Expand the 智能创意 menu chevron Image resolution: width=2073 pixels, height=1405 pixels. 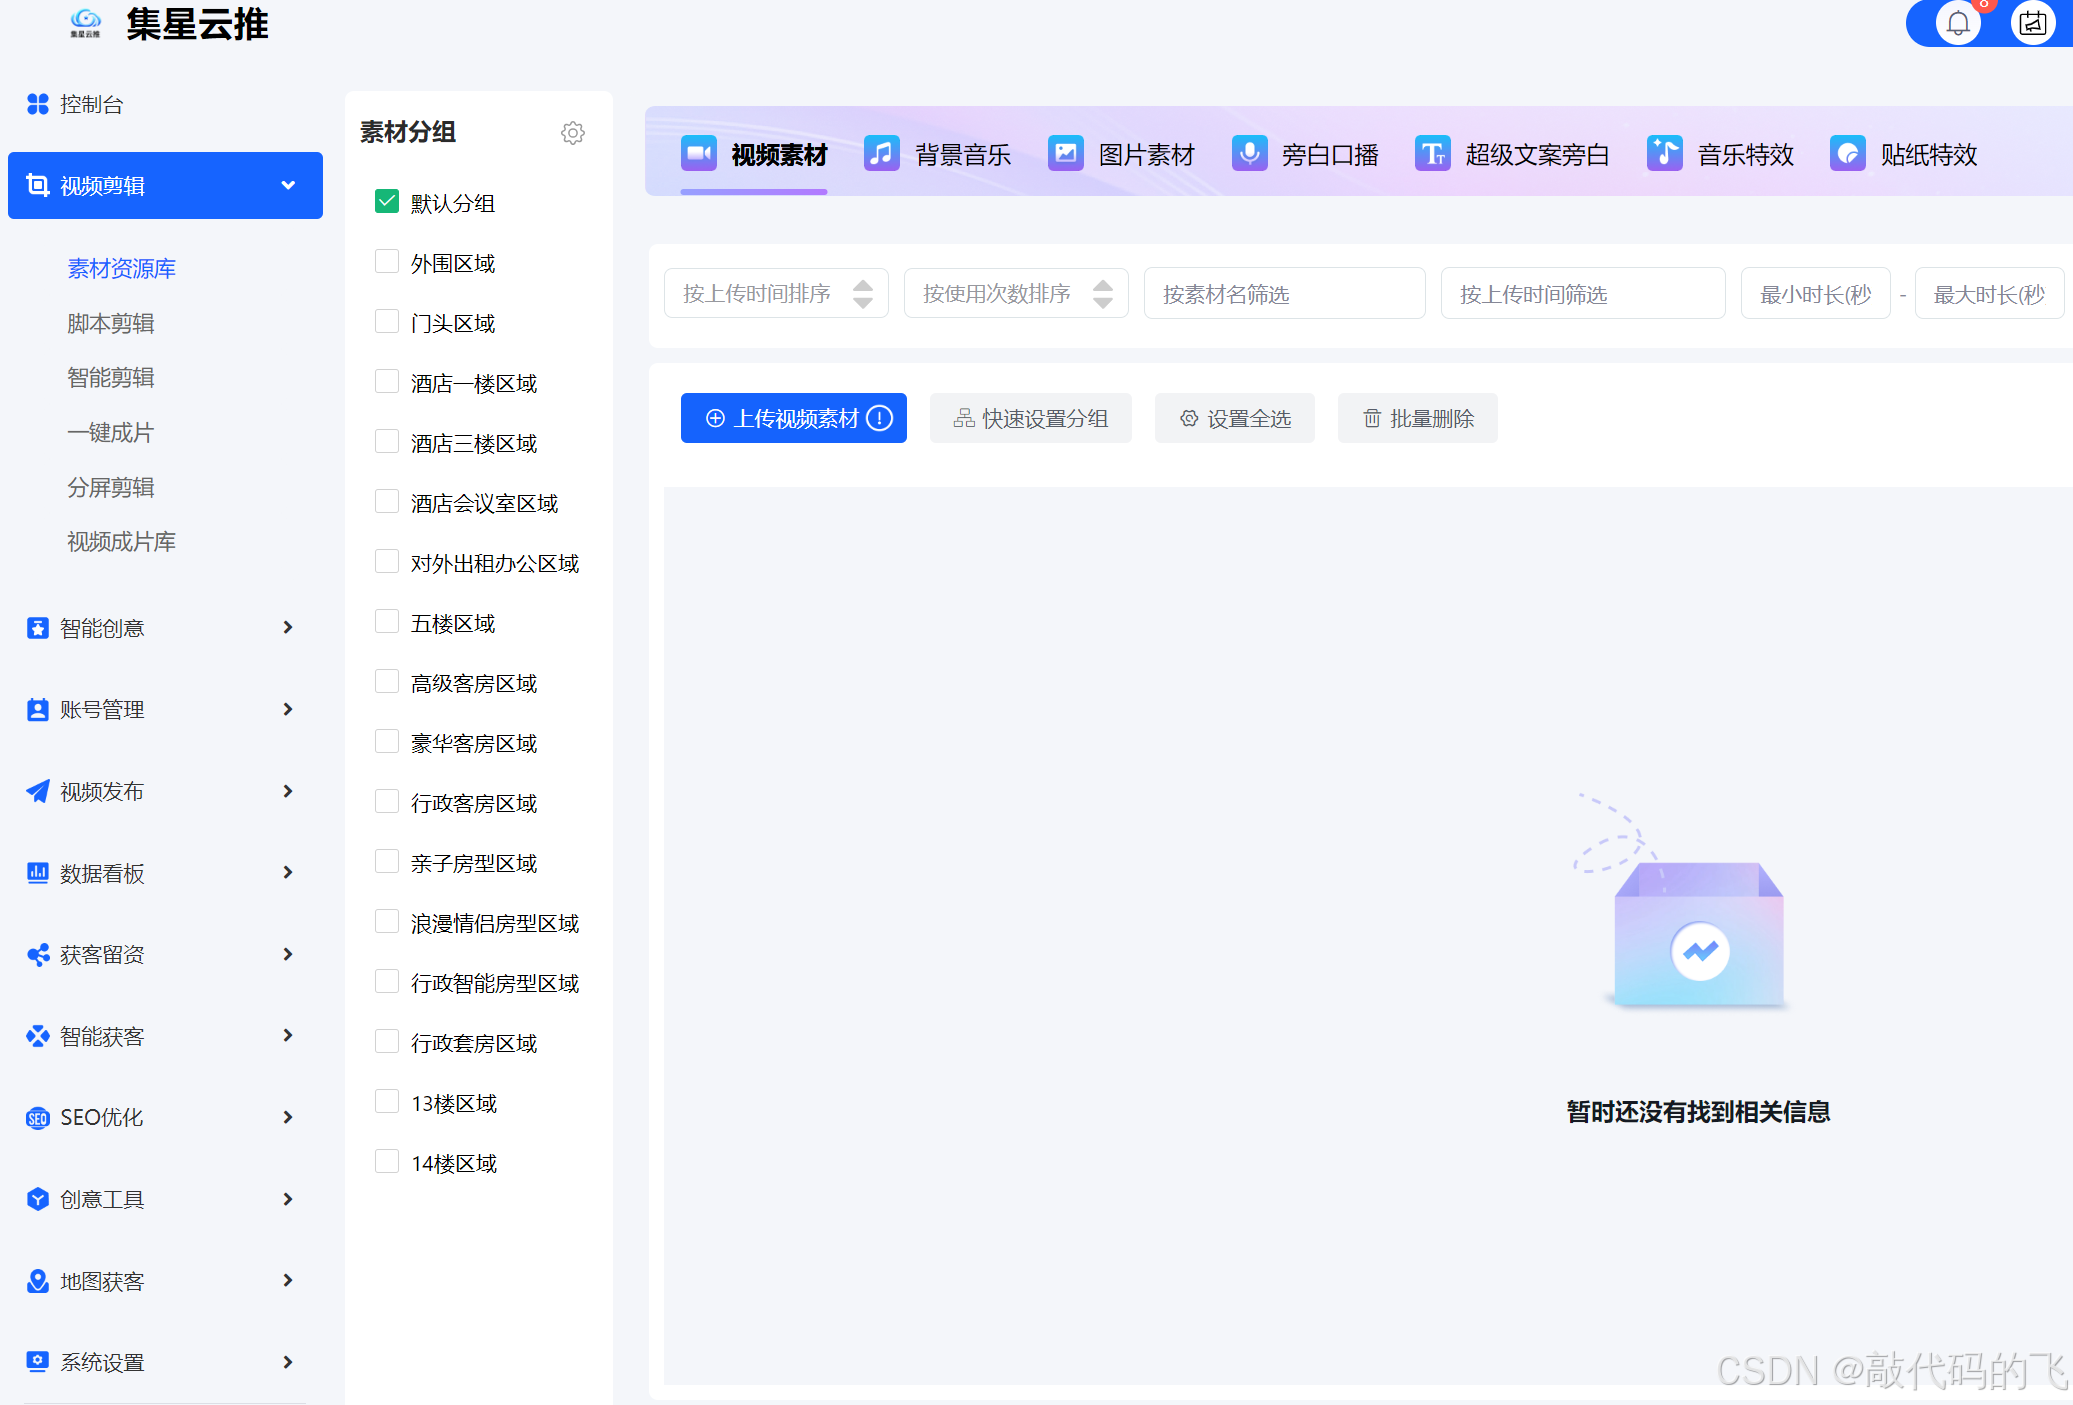288,627
